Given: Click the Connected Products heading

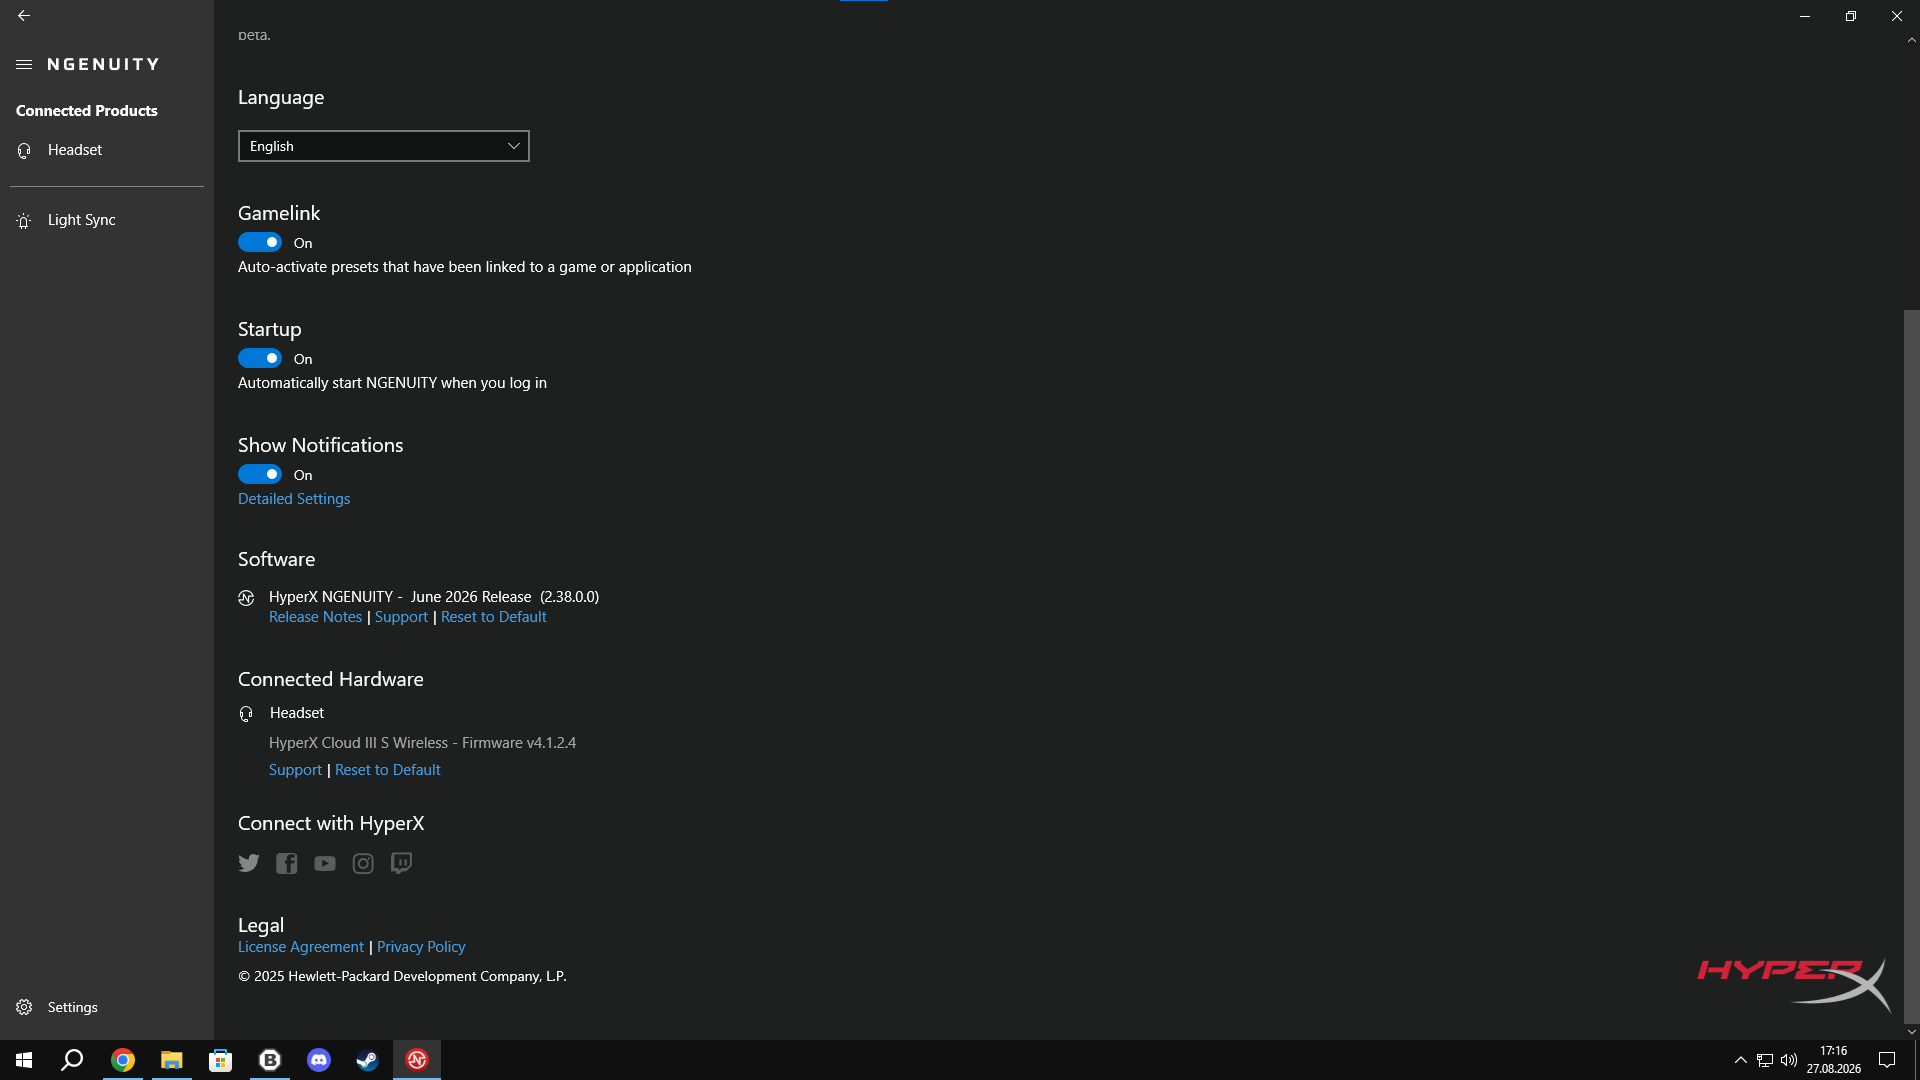Looking at the screenshot, I should (x=87, y=111).
